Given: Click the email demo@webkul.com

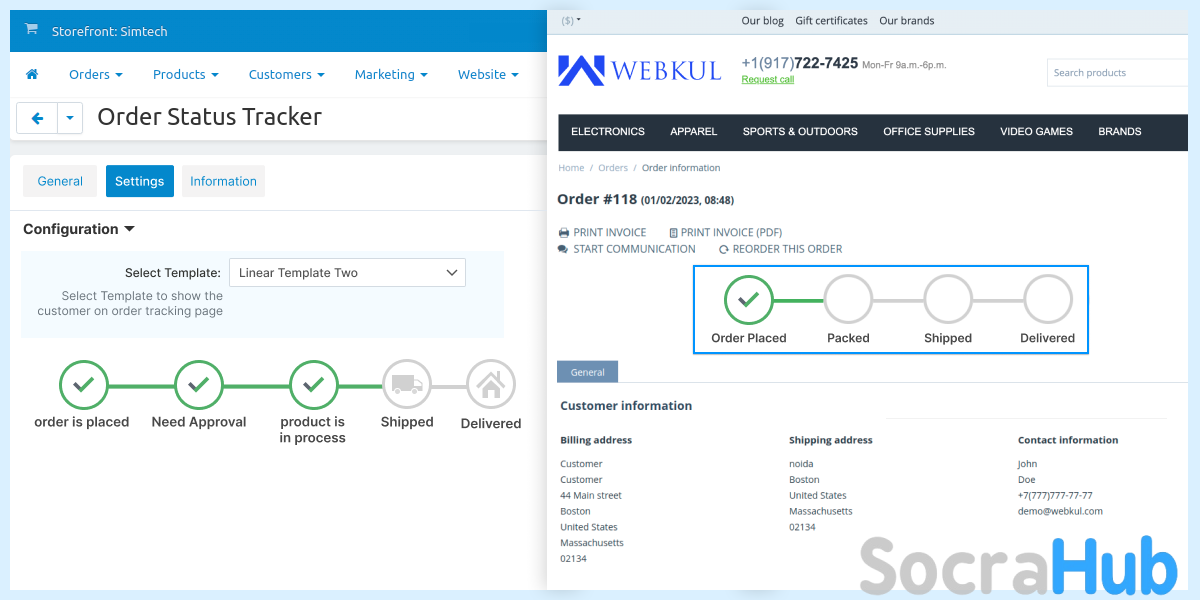Looking at the screenshot, I should [1060, 511].
